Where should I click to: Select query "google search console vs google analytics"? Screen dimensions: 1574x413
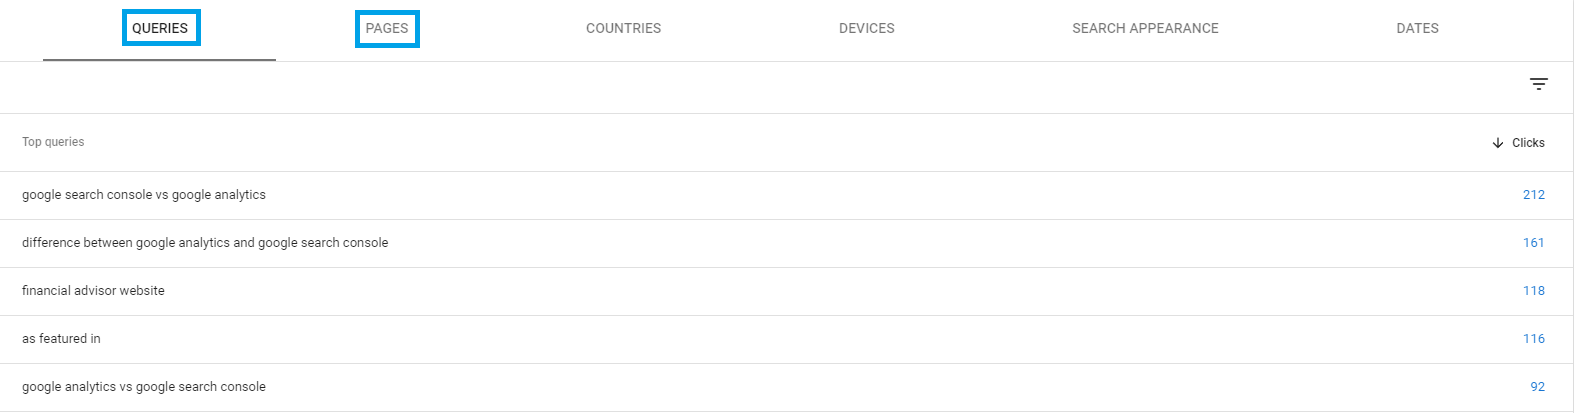[144, 195]
